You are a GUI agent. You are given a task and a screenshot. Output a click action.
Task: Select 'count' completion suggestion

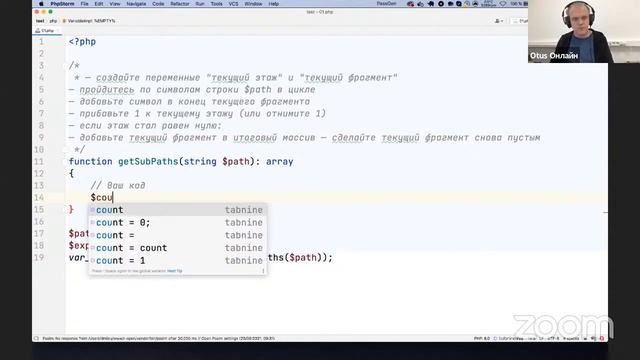pos(177,210)
